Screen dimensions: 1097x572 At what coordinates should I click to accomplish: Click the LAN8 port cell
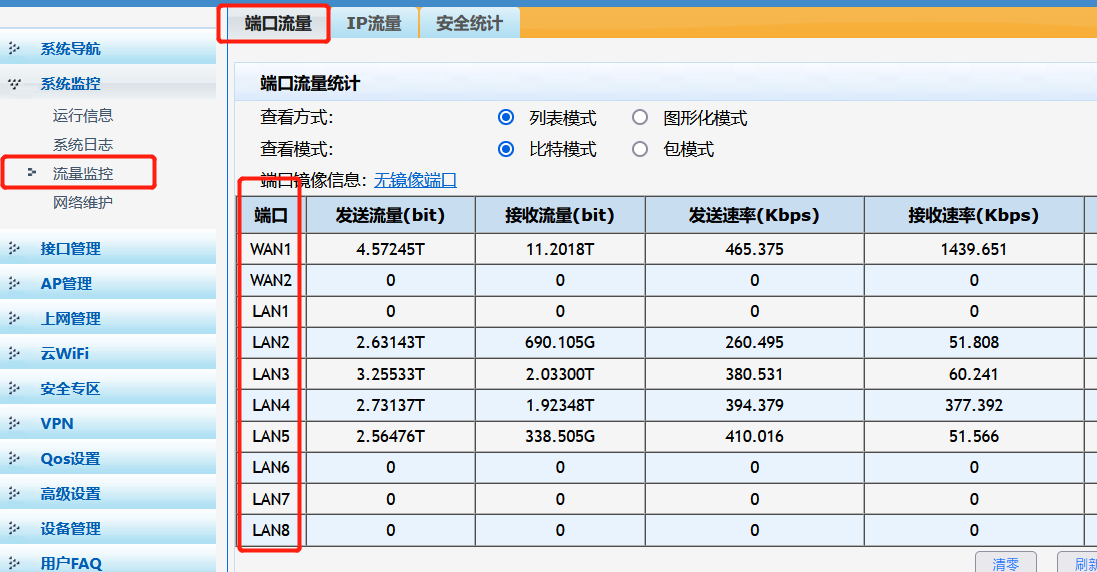pos(271,530)
